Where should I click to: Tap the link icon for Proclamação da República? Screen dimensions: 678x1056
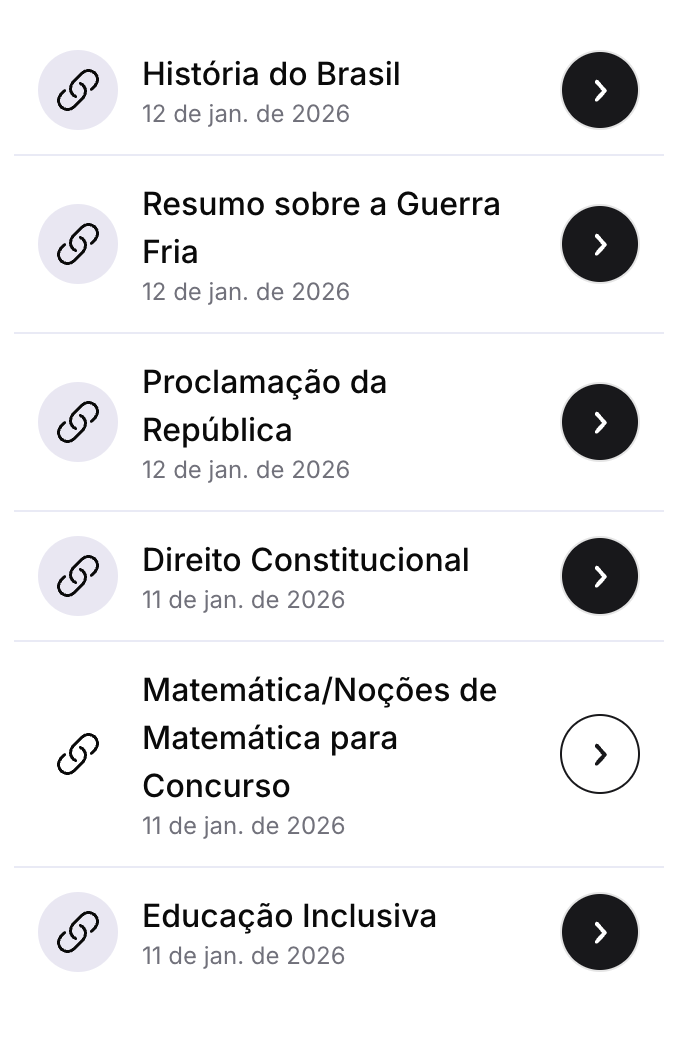point(78,422)
